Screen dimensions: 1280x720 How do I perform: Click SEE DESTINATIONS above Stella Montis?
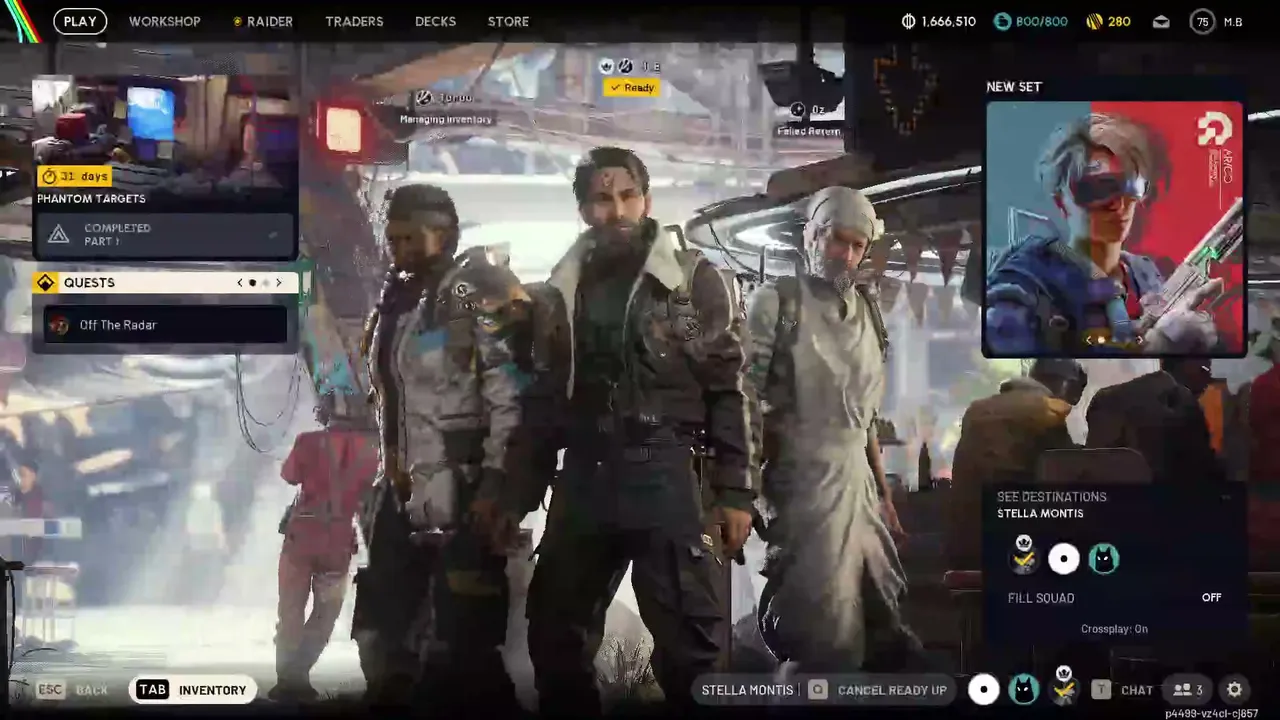point(1051,497)
